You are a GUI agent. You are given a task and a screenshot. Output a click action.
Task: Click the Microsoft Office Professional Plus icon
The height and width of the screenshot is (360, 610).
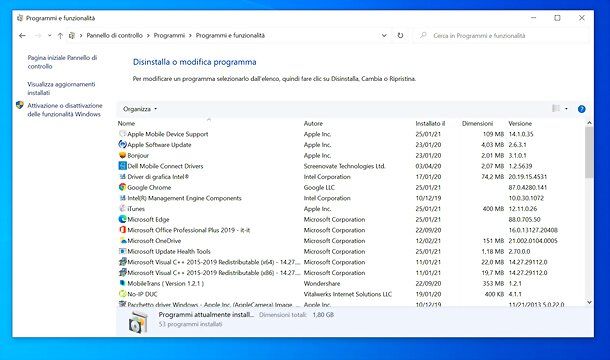pyautogui.click(x=123, y=230)
